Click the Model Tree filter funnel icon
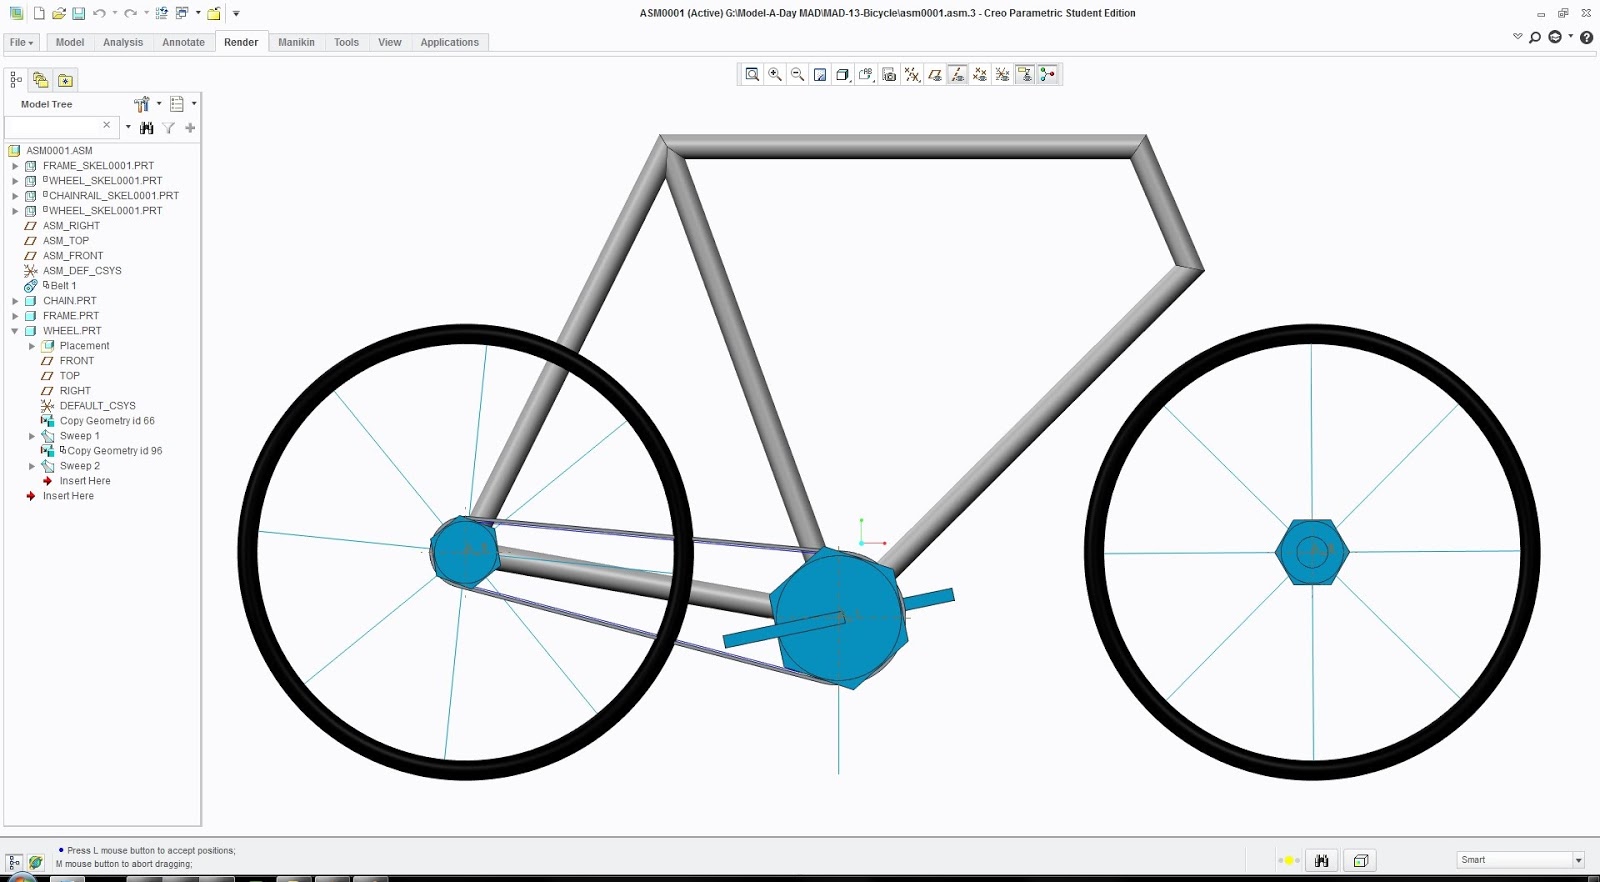Image resolution: width=1600 pixels, height=882 pixels. 169,128
